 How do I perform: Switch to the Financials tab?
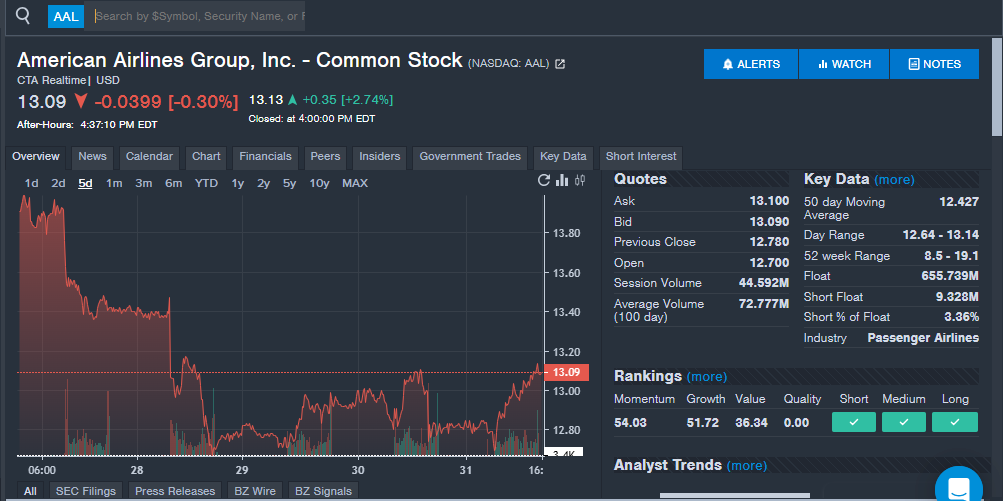click(265, 157)
